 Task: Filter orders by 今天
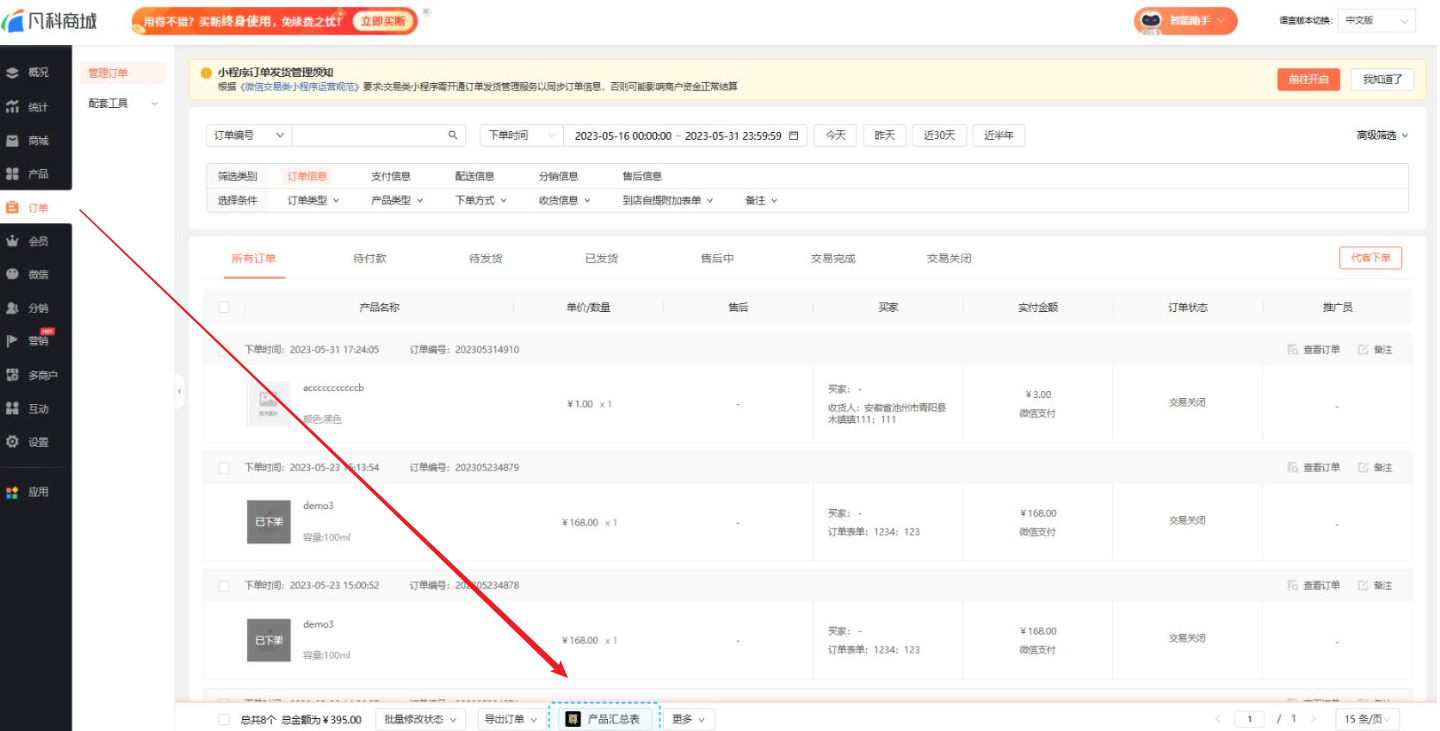836,135
